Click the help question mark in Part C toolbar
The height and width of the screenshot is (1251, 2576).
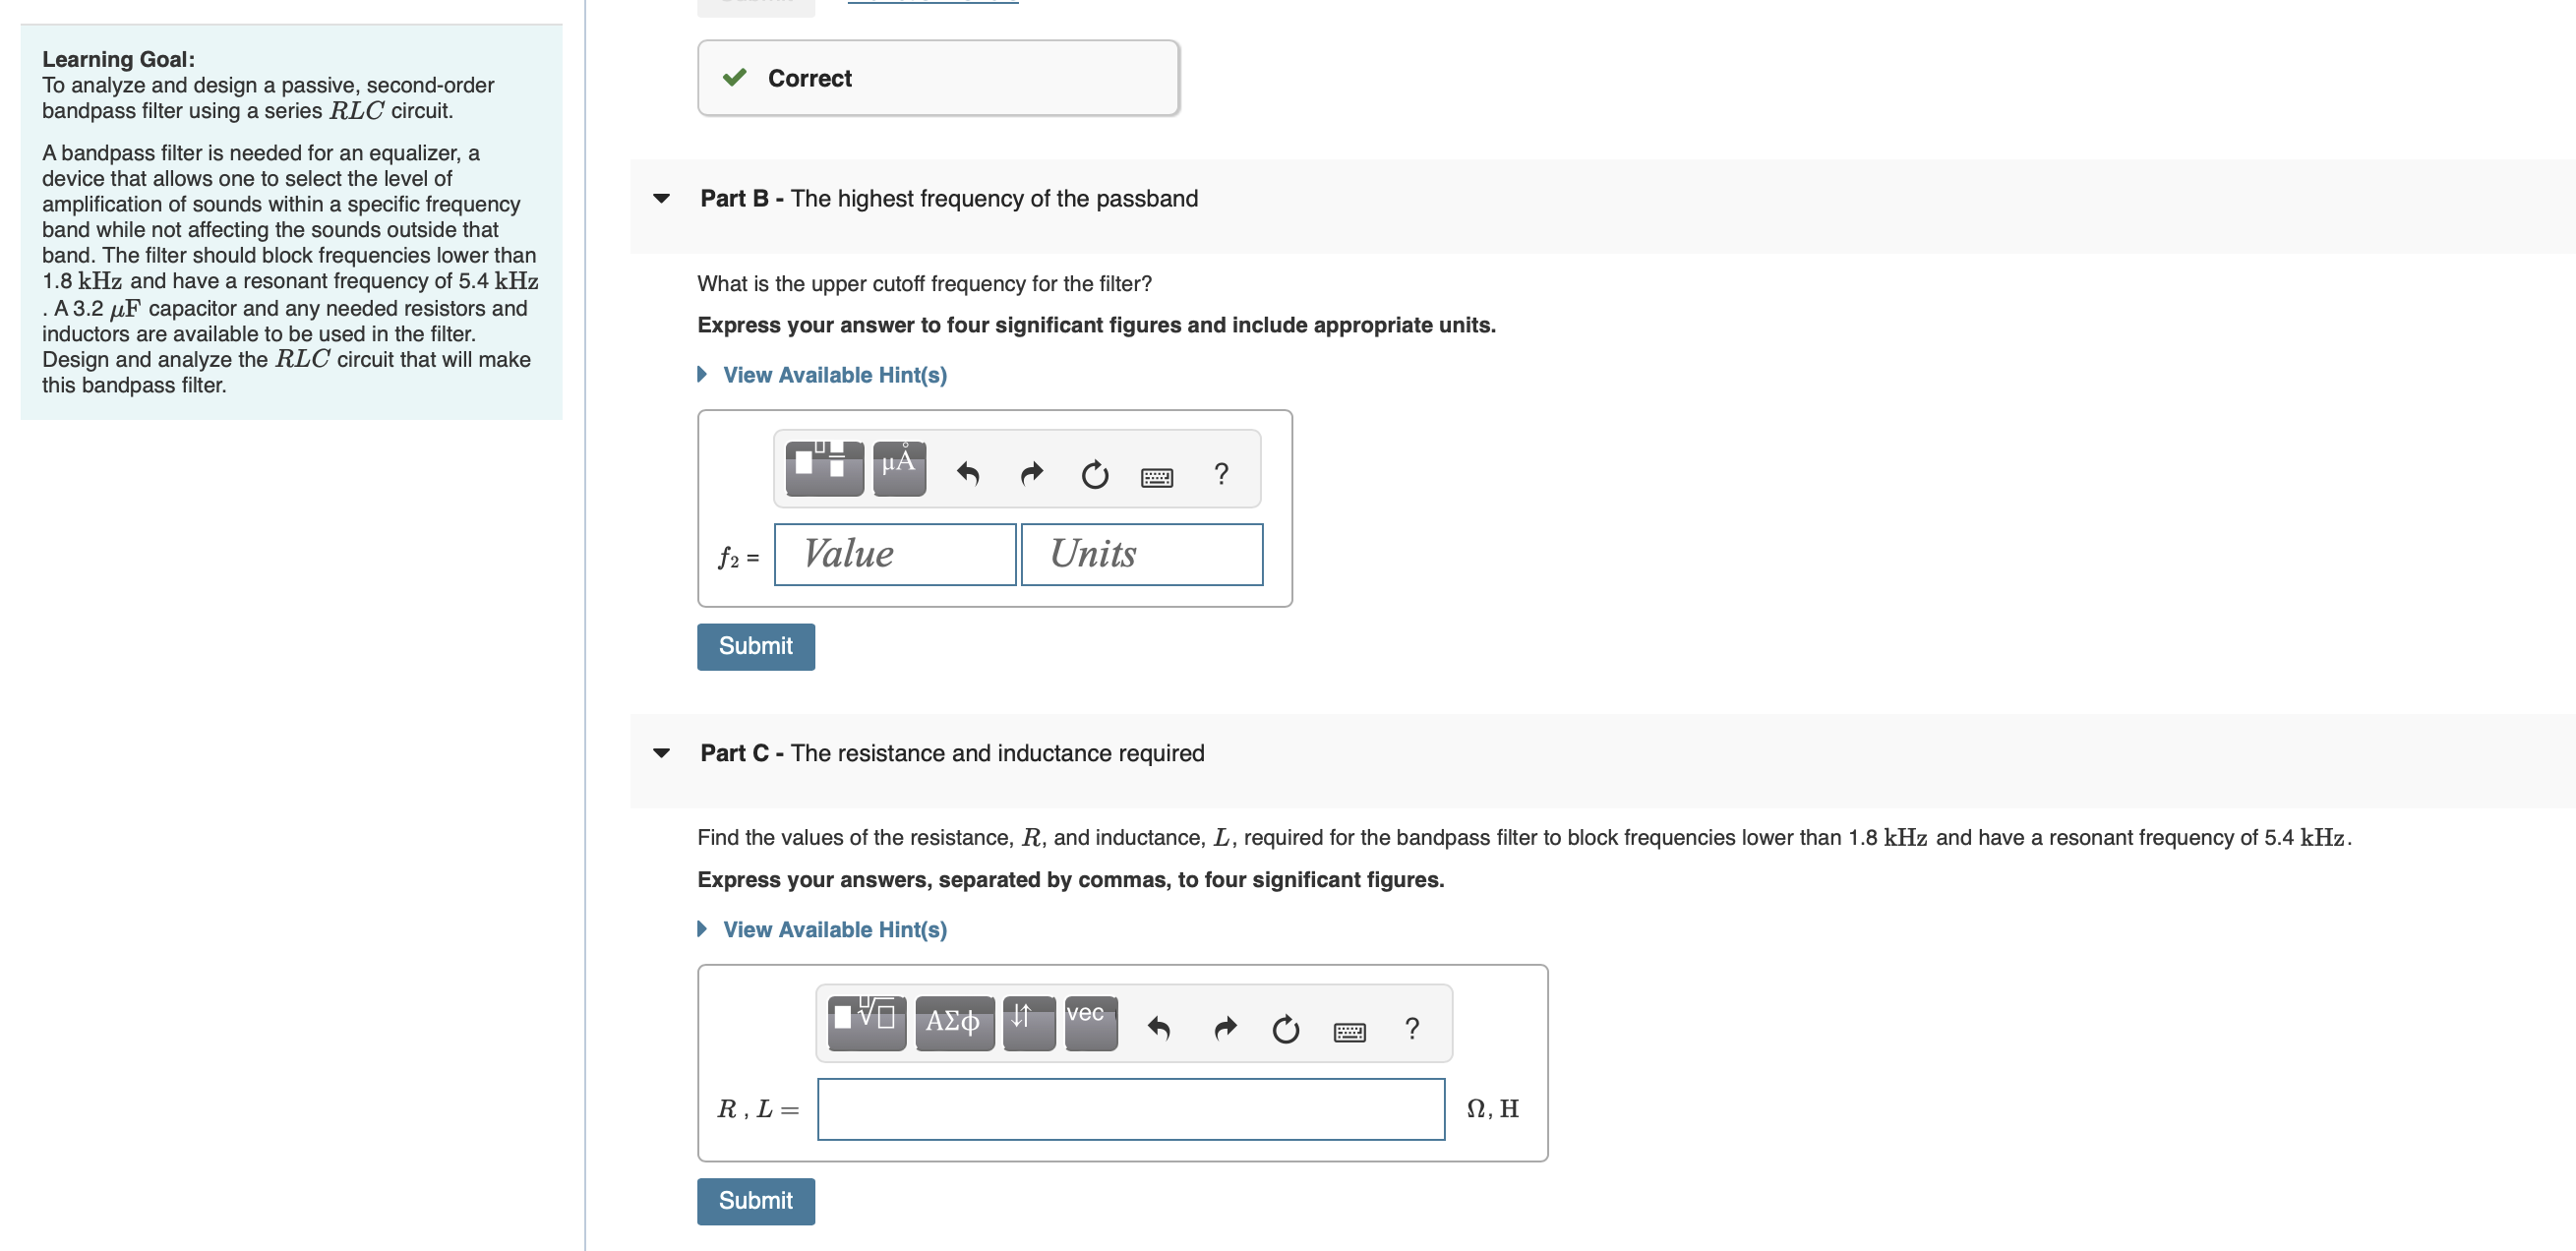[1411, 1028]
